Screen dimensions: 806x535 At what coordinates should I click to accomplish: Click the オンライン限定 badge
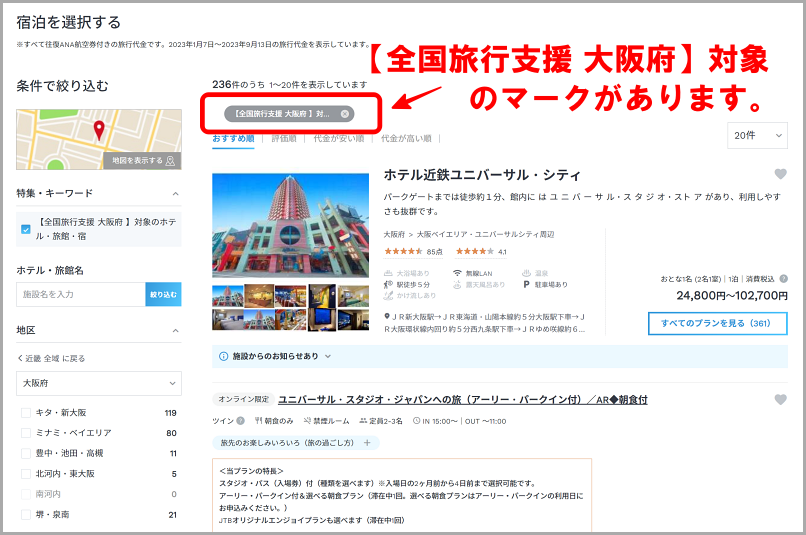pos(243,399)
